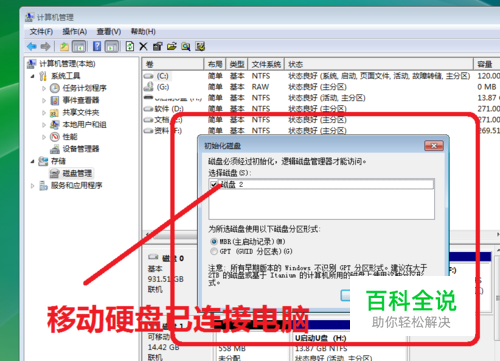Screen dimensions: 500x361
Task: Select 磁盘管理 tree item
Action: pyautogui.click(x=77, y=173)
